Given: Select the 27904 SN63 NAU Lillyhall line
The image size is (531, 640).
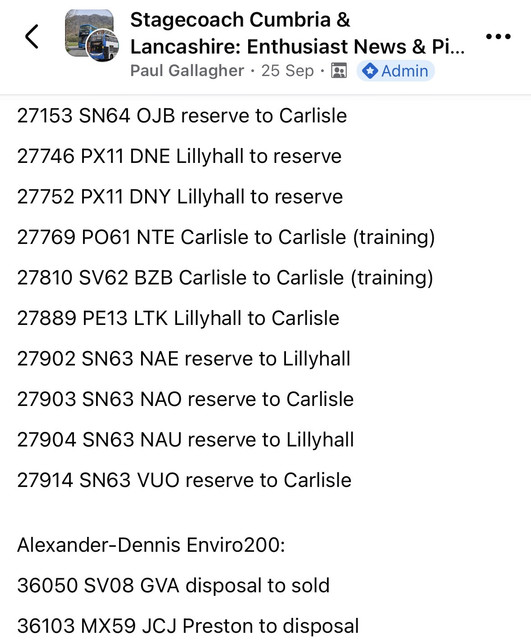Looking at the screenshot, I should [x=186, y=440].
